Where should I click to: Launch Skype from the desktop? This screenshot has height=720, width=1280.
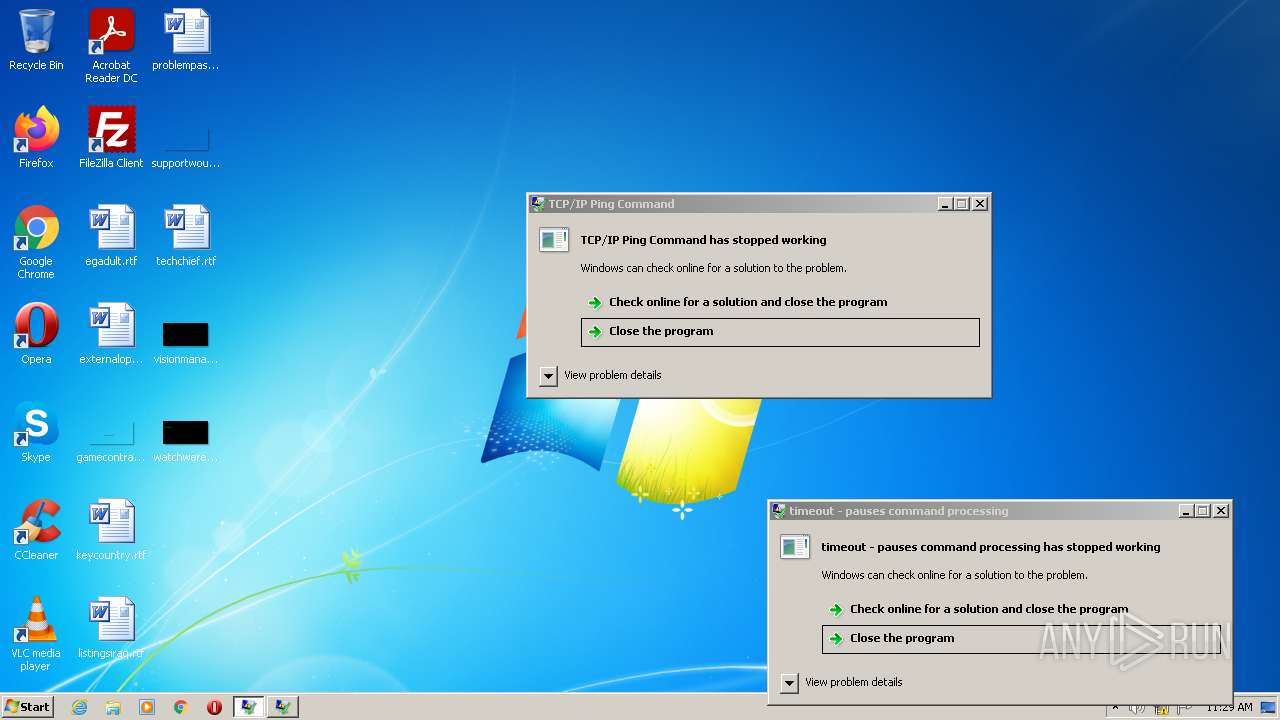[x=36, y=432]
